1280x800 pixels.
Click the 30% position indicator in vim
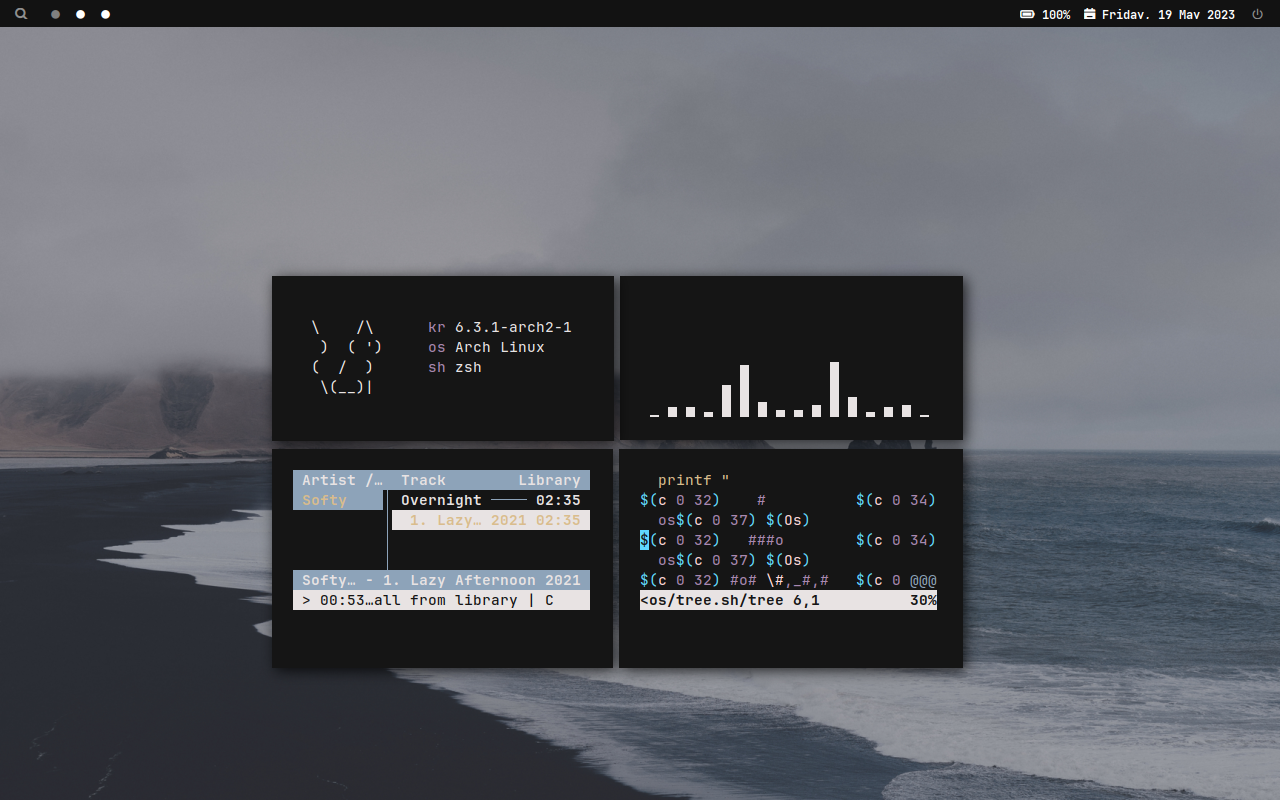pyautogui.click(x=923, y=600)
